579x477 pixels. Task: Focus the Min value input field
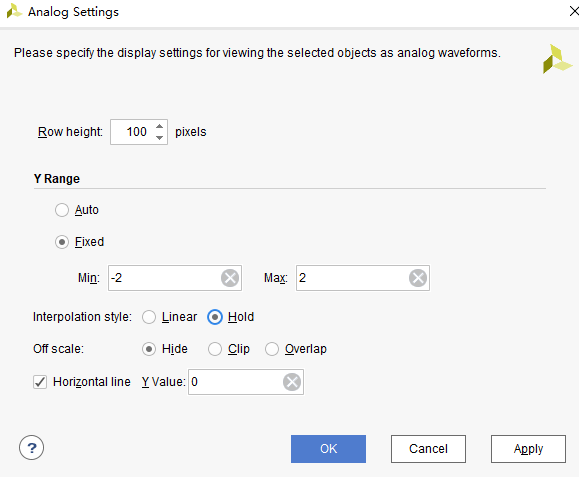(x=164, y=278)
